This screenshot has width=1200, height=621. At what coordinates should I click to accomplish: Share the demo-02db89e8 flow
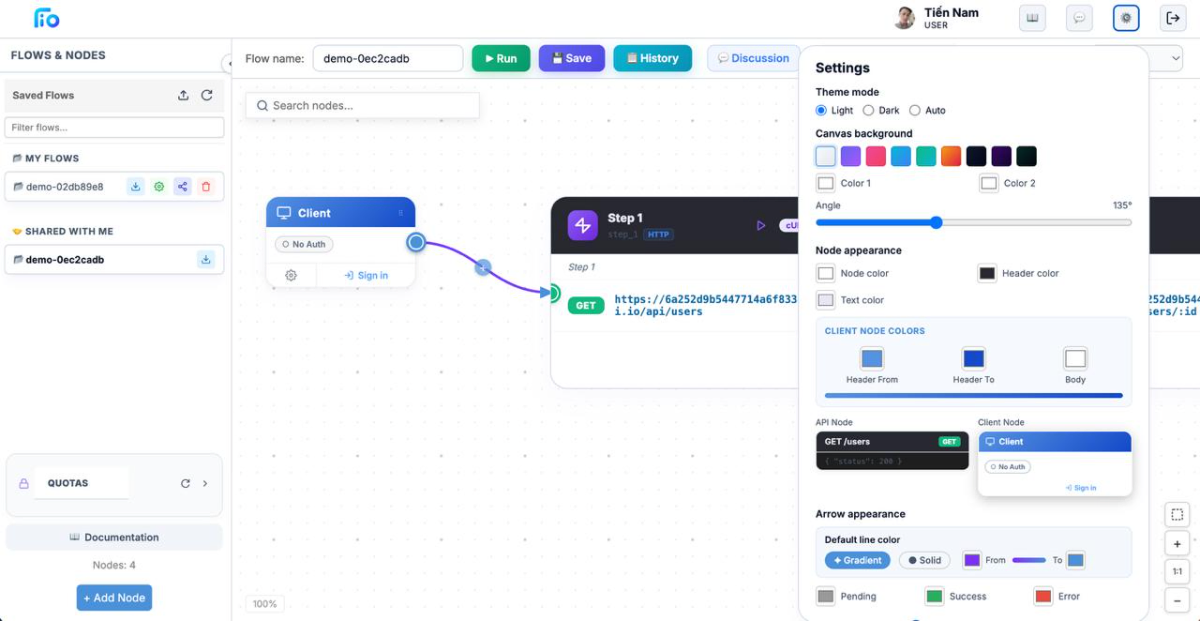coord(182,187)
